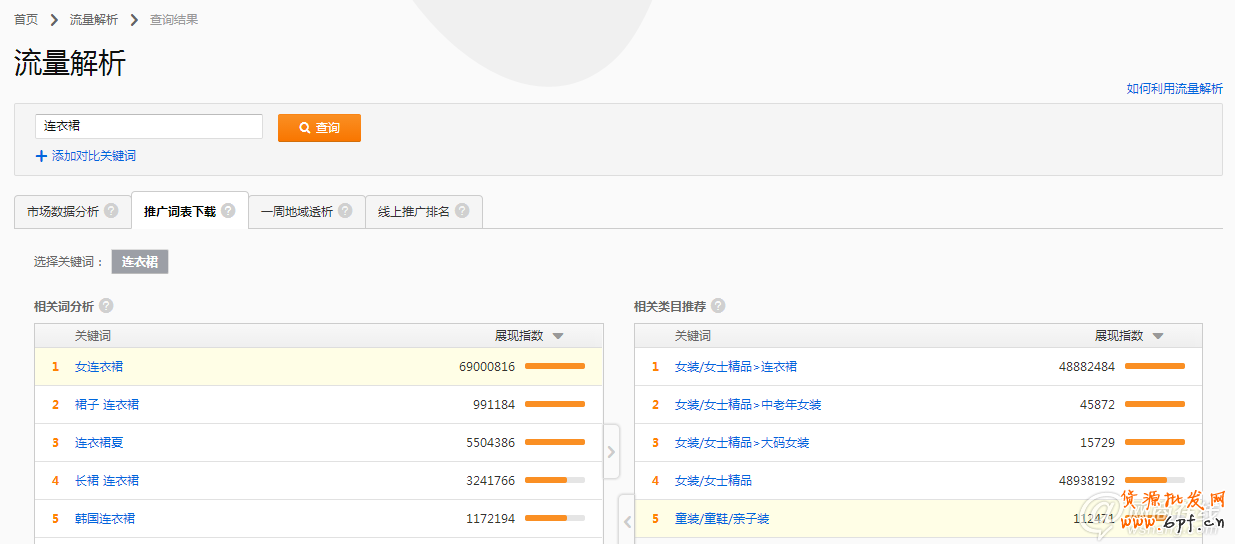Click 女连衣裙 keyword link in first row
1235x544 pixels.
click(99, 367)
